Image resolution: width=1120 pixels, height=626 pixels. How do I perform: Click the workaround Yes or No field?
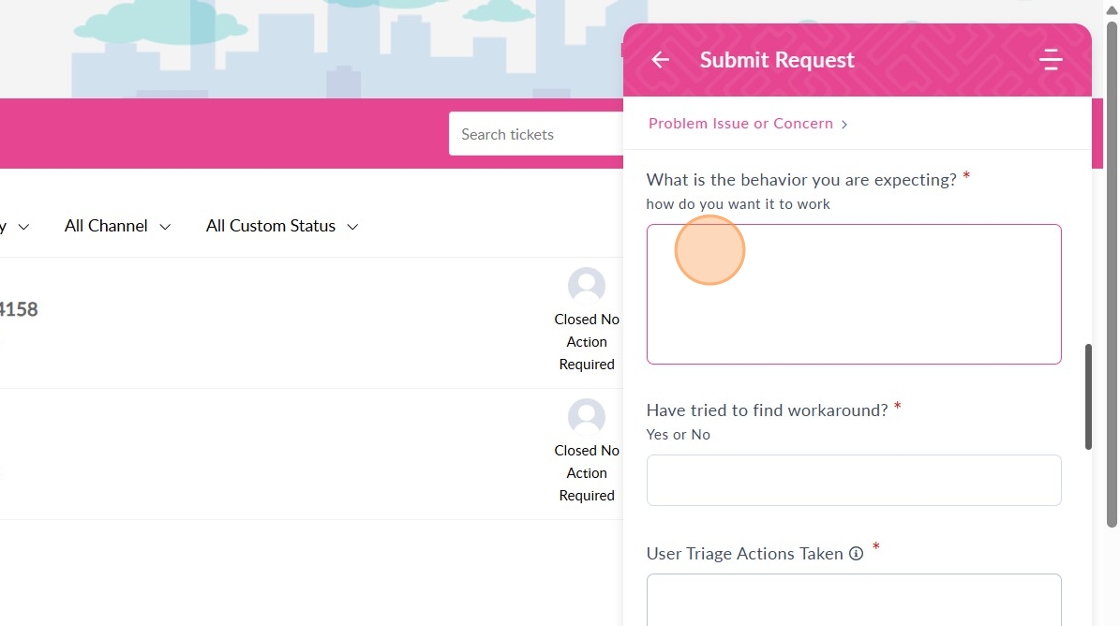pos(853,480)
